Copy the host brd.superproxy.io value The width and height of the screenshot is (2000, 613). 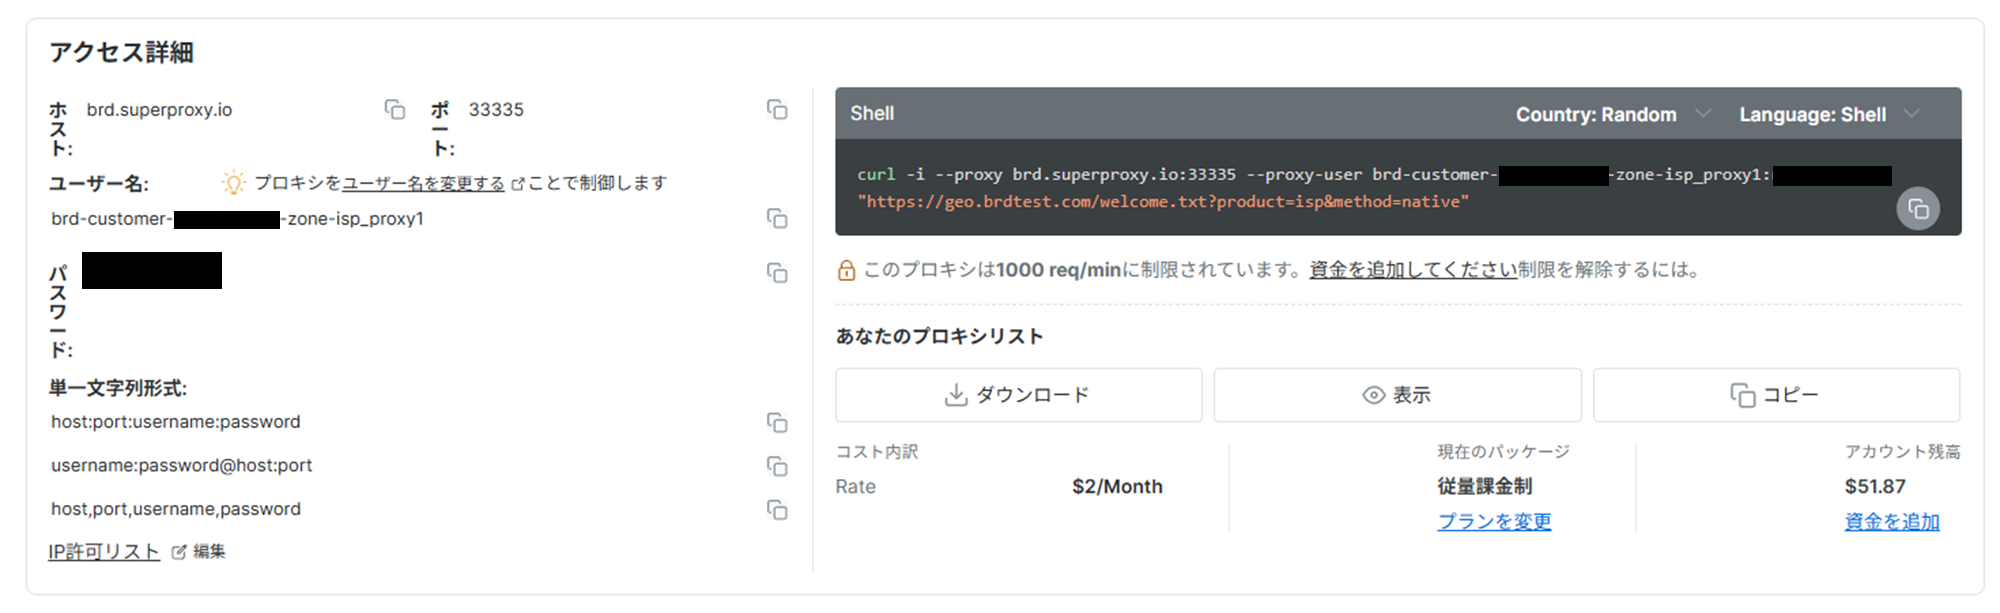click(395, 110)
